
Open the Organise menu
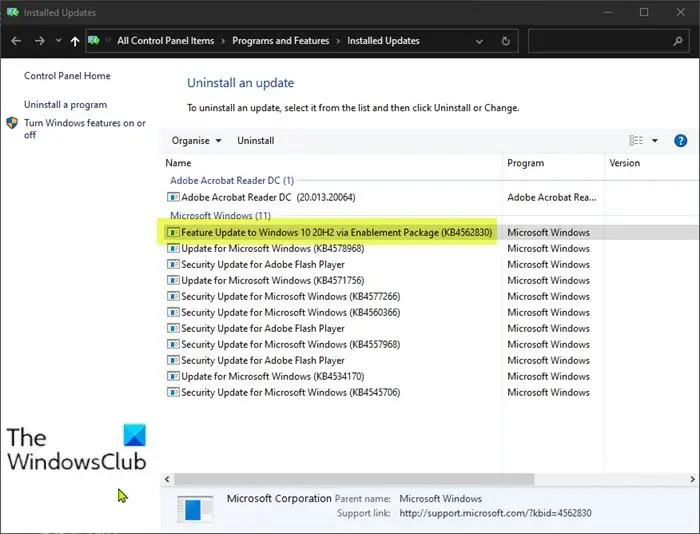196,141
